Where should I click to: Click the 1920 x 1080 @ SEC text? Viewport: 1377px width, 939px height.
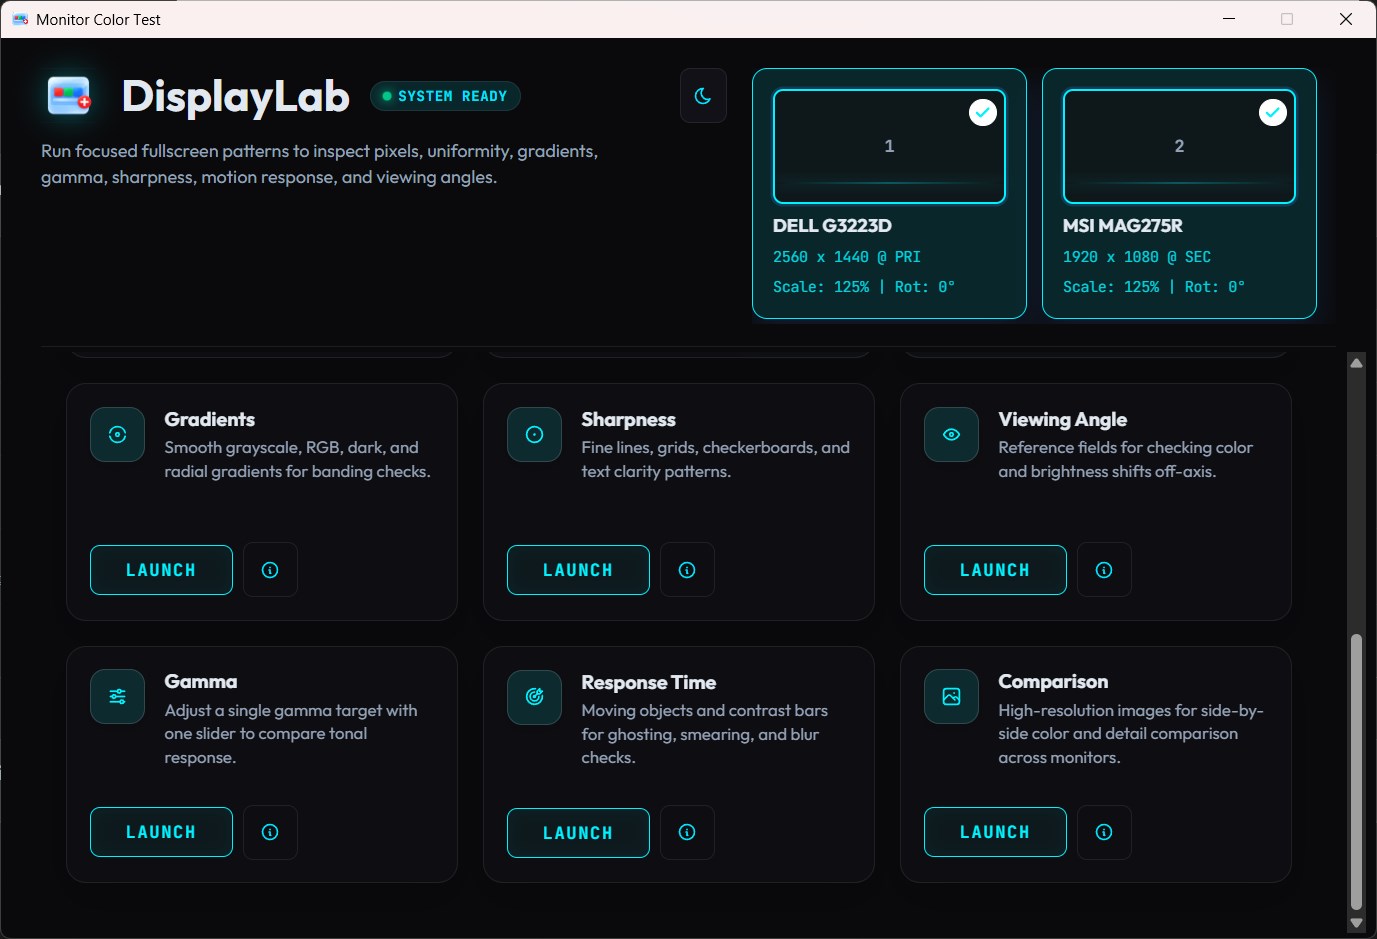coord(1137,257)
